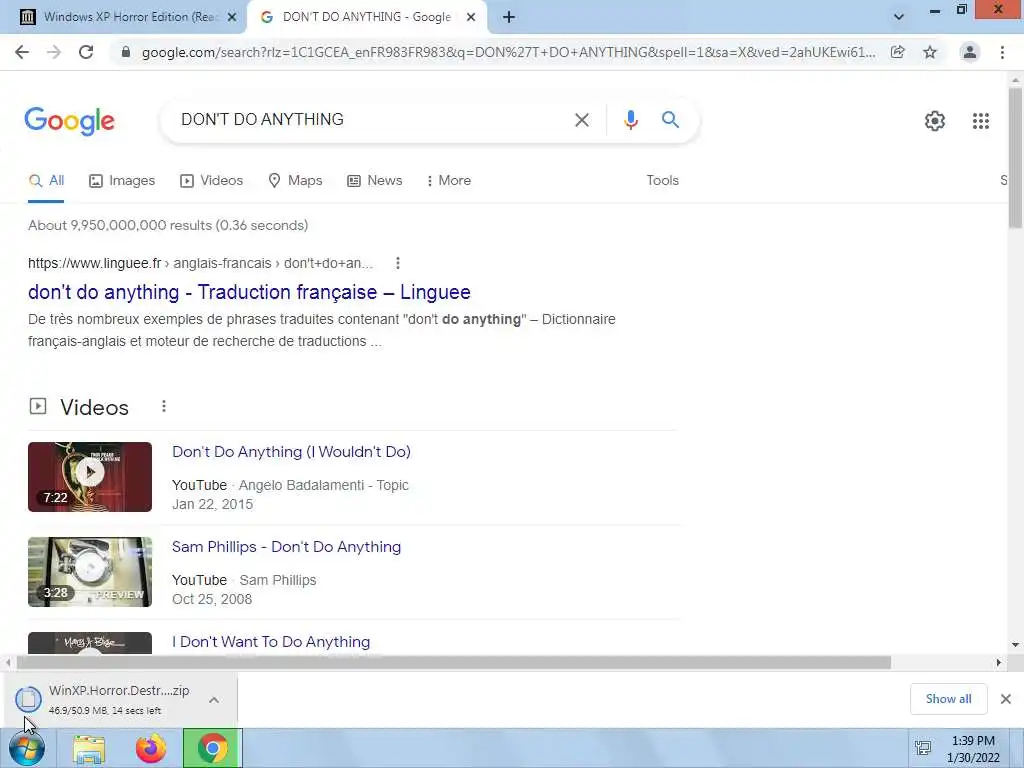The width and height of the screenshot is (1024, 768).
Task: Click the vertical scrollbar down arrow
Action: pyautogui.click(x=1015, y=645)
